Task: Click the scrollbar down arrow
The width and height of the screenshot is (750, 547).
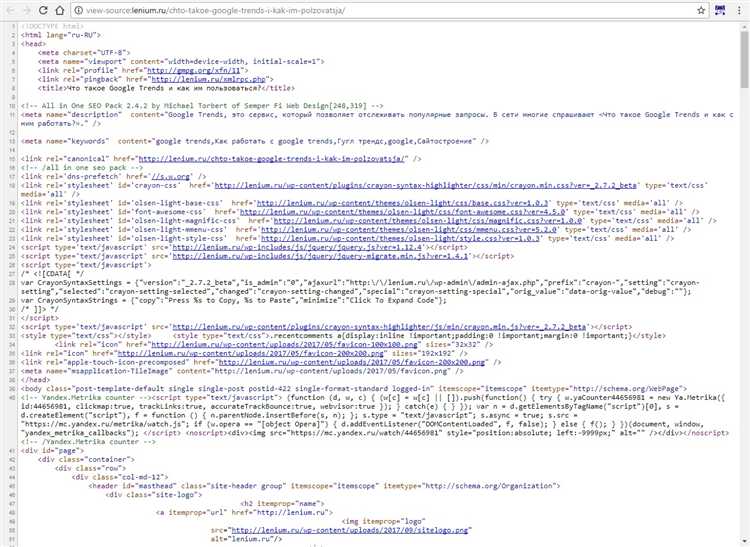Action: click(x=744, y=543)
